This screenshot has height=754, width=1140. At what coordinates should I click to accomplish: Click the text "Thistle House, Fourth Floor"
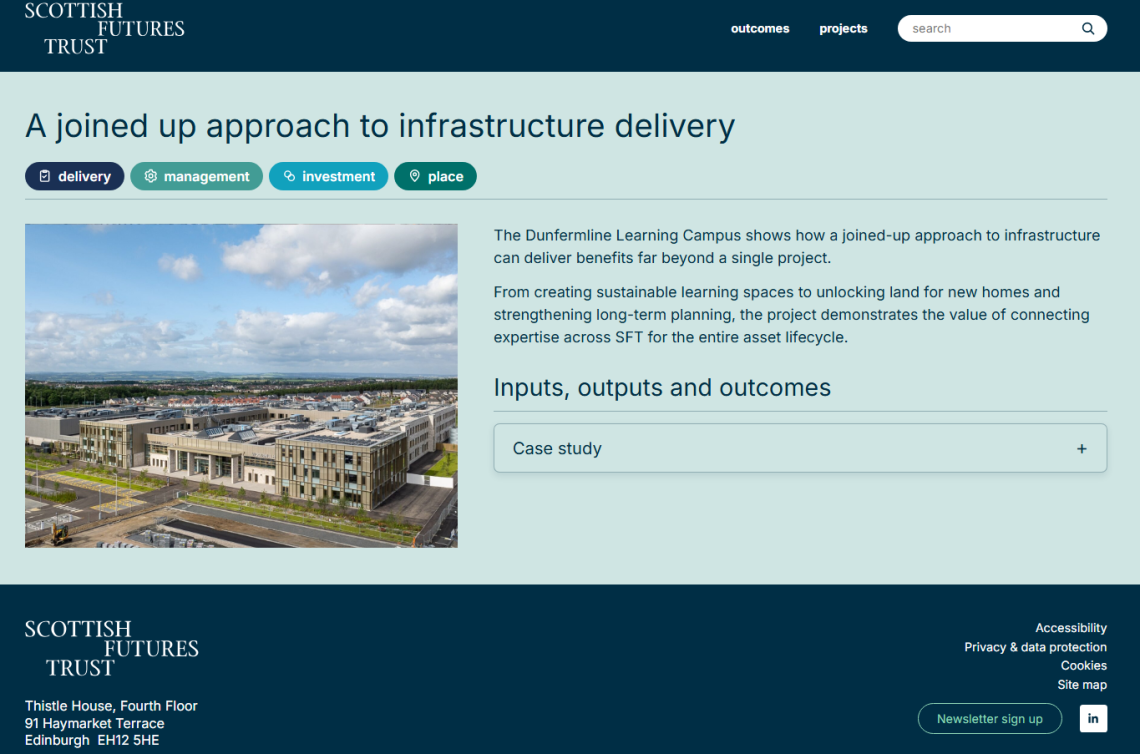(111, 706)
